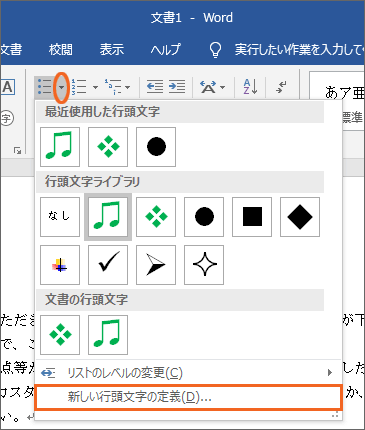Select checkmark bullet in library
Viewport: 365px width, 430px height.
click(108, 265)
